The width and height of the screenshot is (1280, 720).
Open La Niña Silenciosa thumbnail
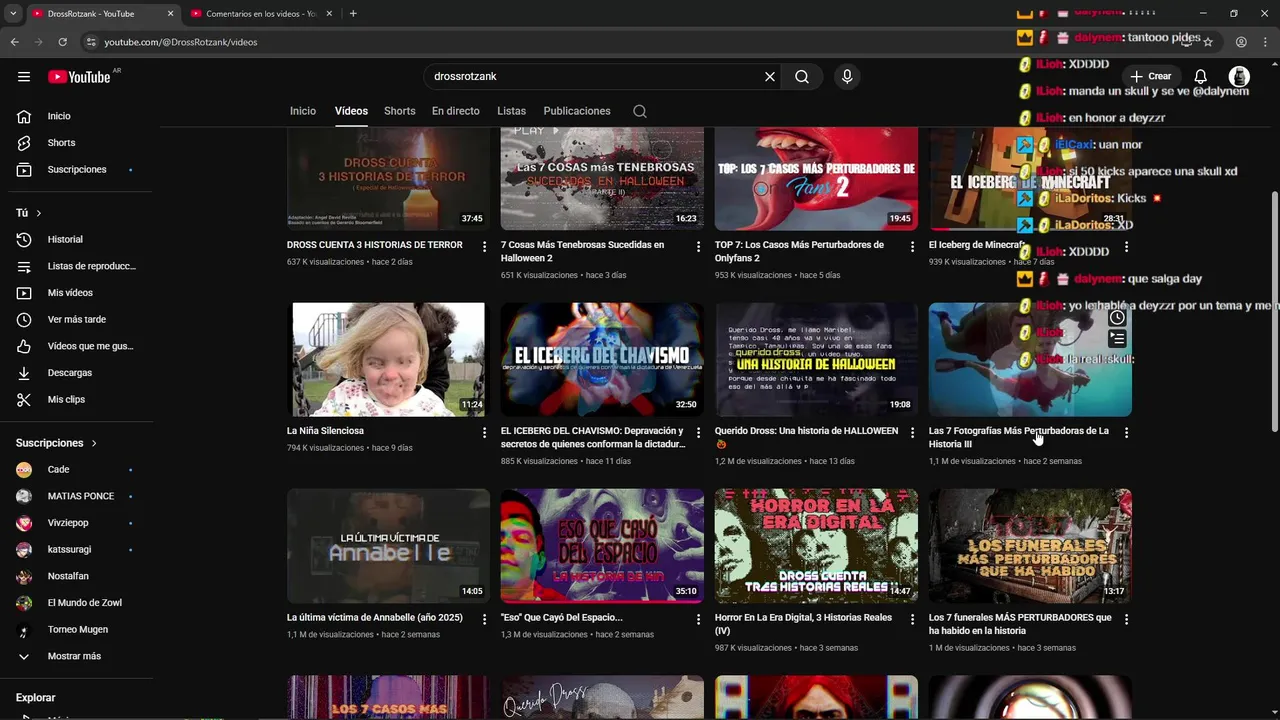point(388,359)
